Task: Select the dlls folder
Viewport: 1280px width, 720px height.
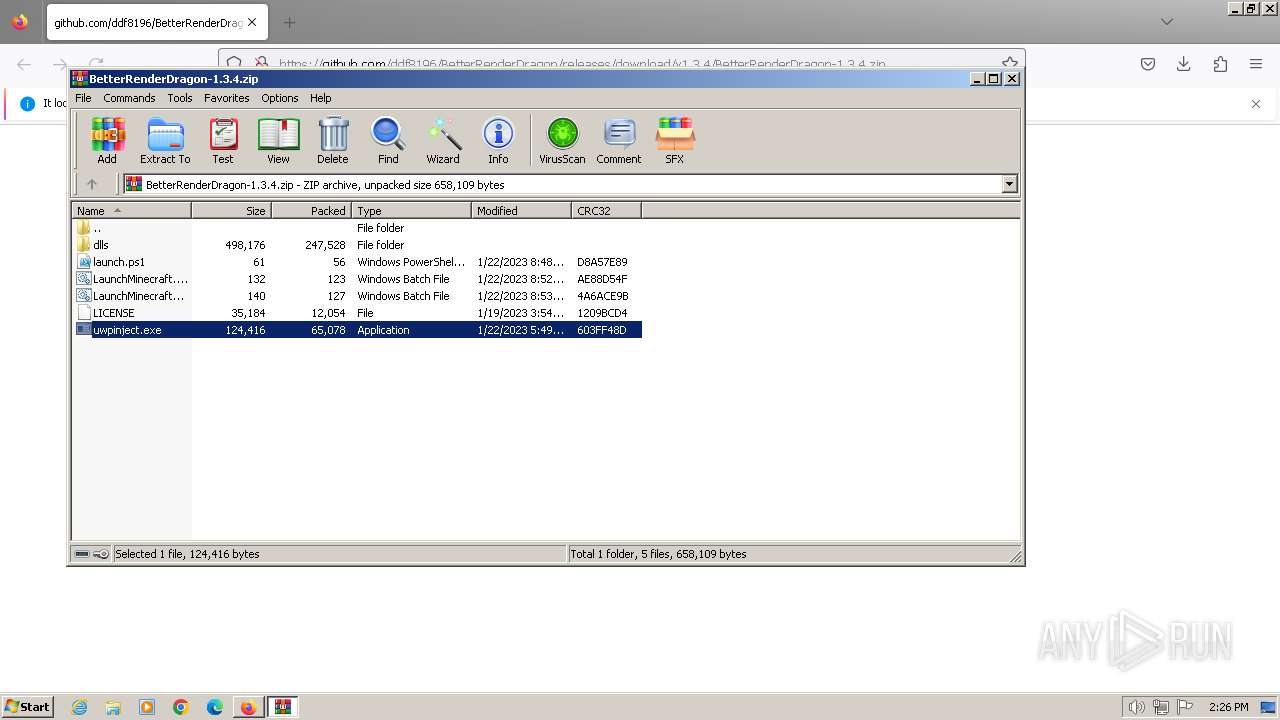Action: [x=357, y=245]
